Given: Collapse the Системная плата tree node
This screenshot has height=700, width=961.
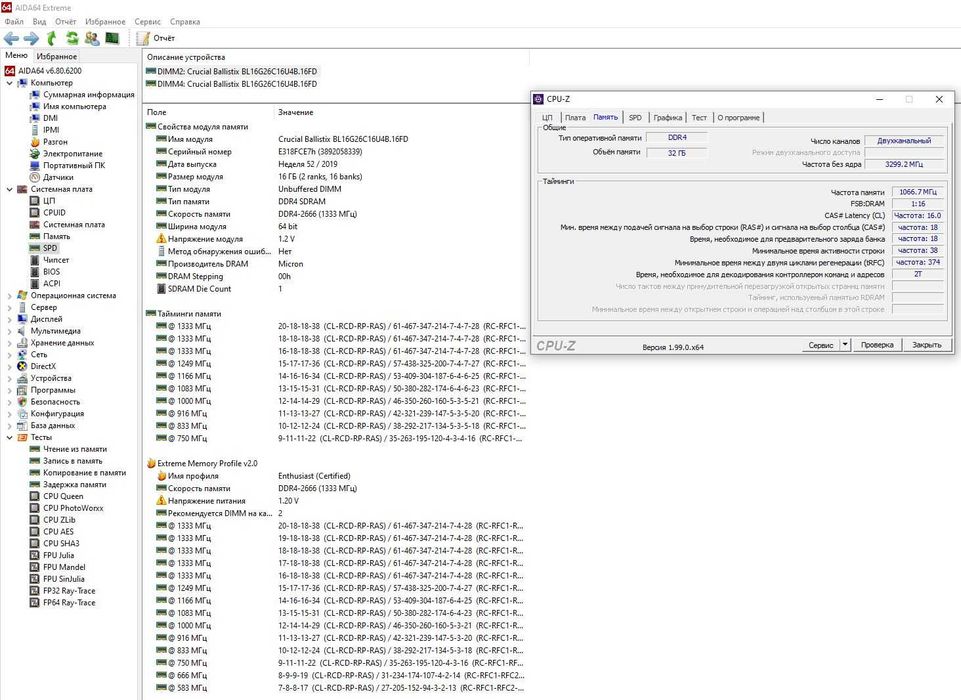Looking at the screenshot, I should (9, 189).
